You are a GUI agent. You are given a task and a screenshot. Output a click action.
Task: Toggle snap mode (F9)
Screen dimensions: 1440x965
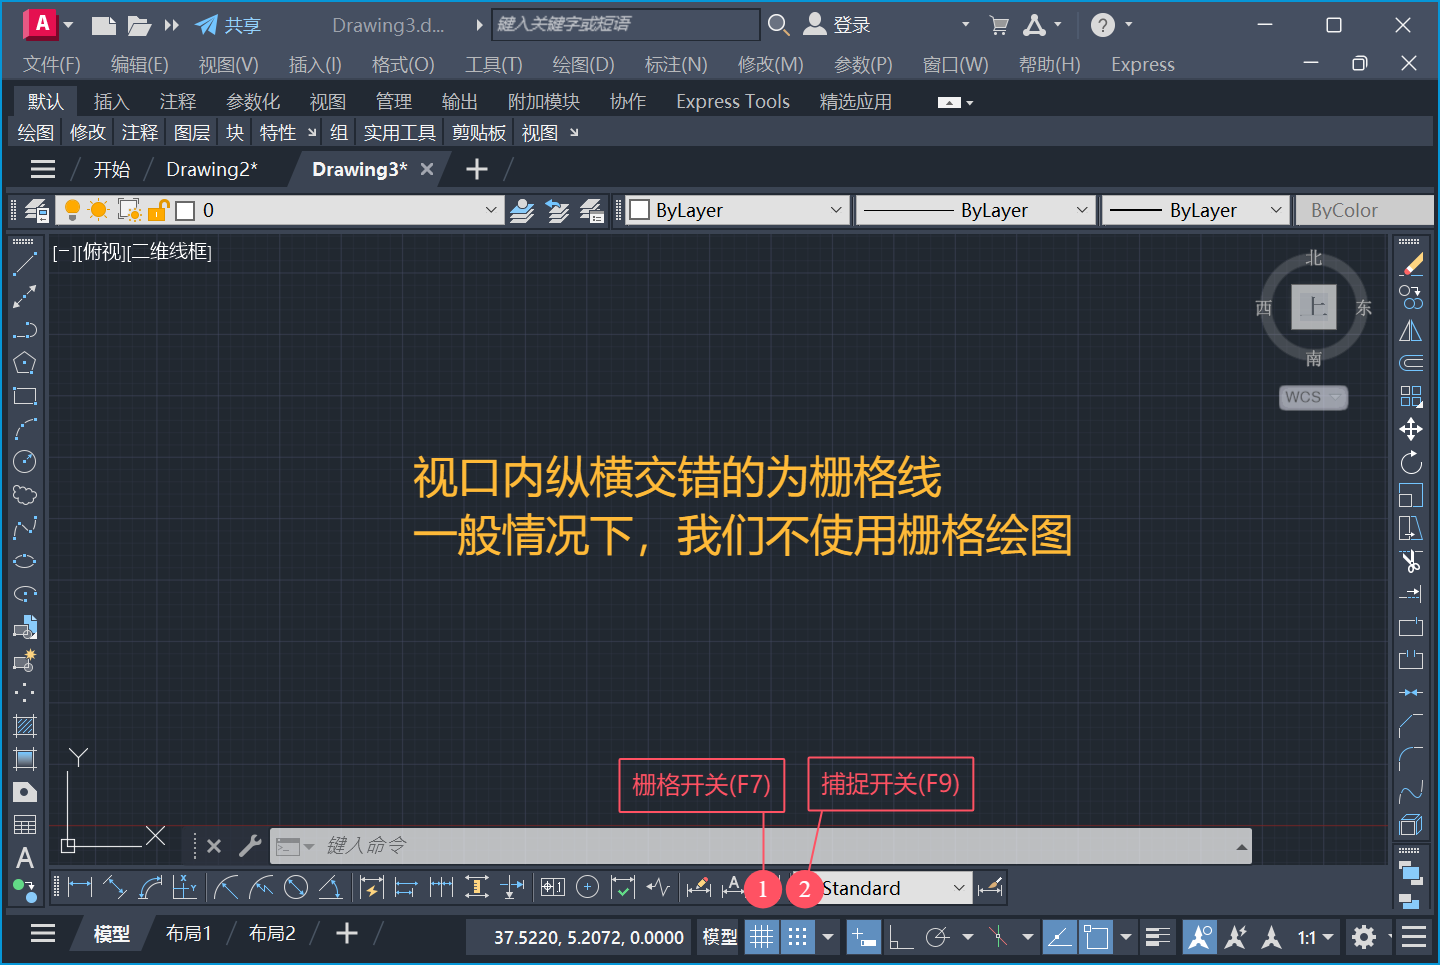point(797,937)
